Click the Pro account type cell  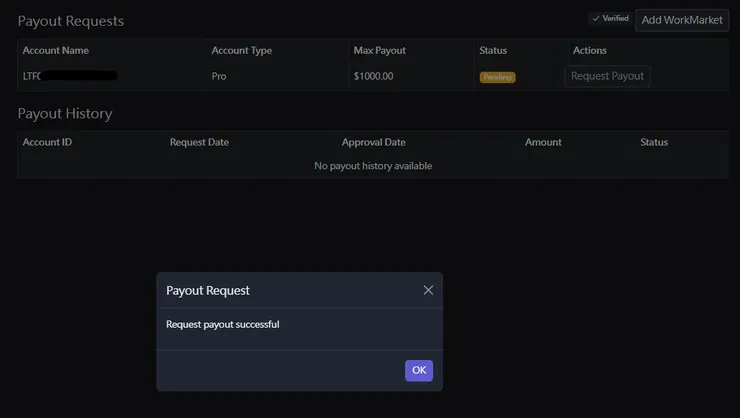point(220,76)
